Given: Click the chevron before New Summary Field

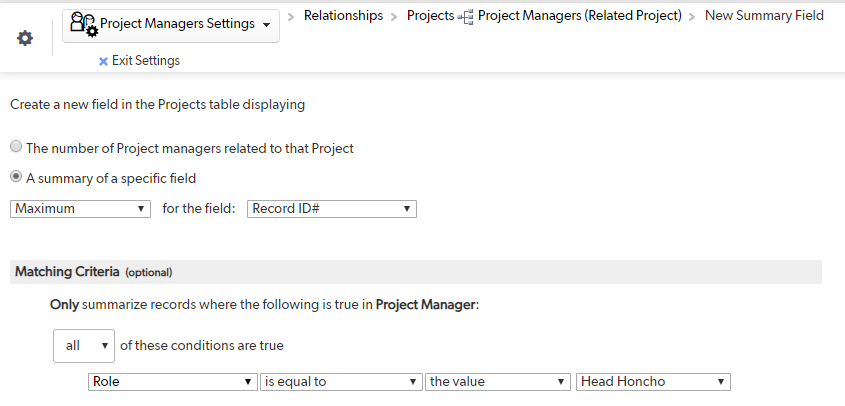Looking at the screenshot, I should coord(692,17).
